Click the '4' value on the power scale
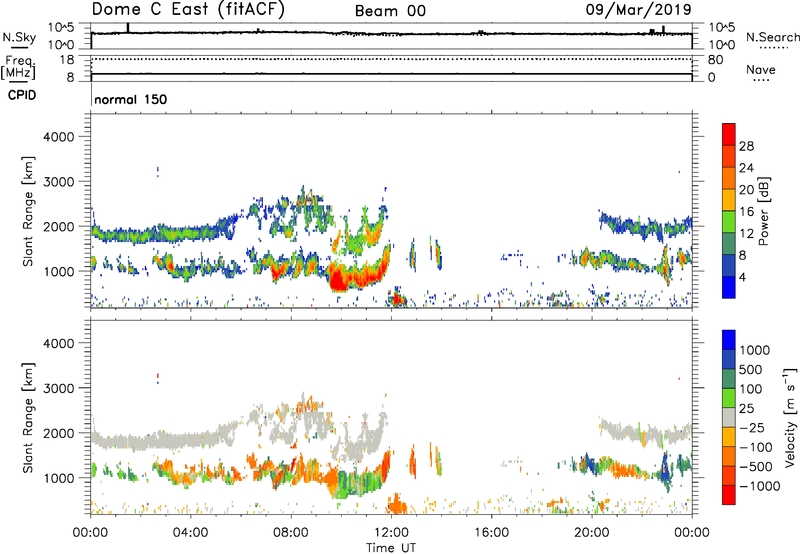This screenshot has width=800, height=554. 743,278
